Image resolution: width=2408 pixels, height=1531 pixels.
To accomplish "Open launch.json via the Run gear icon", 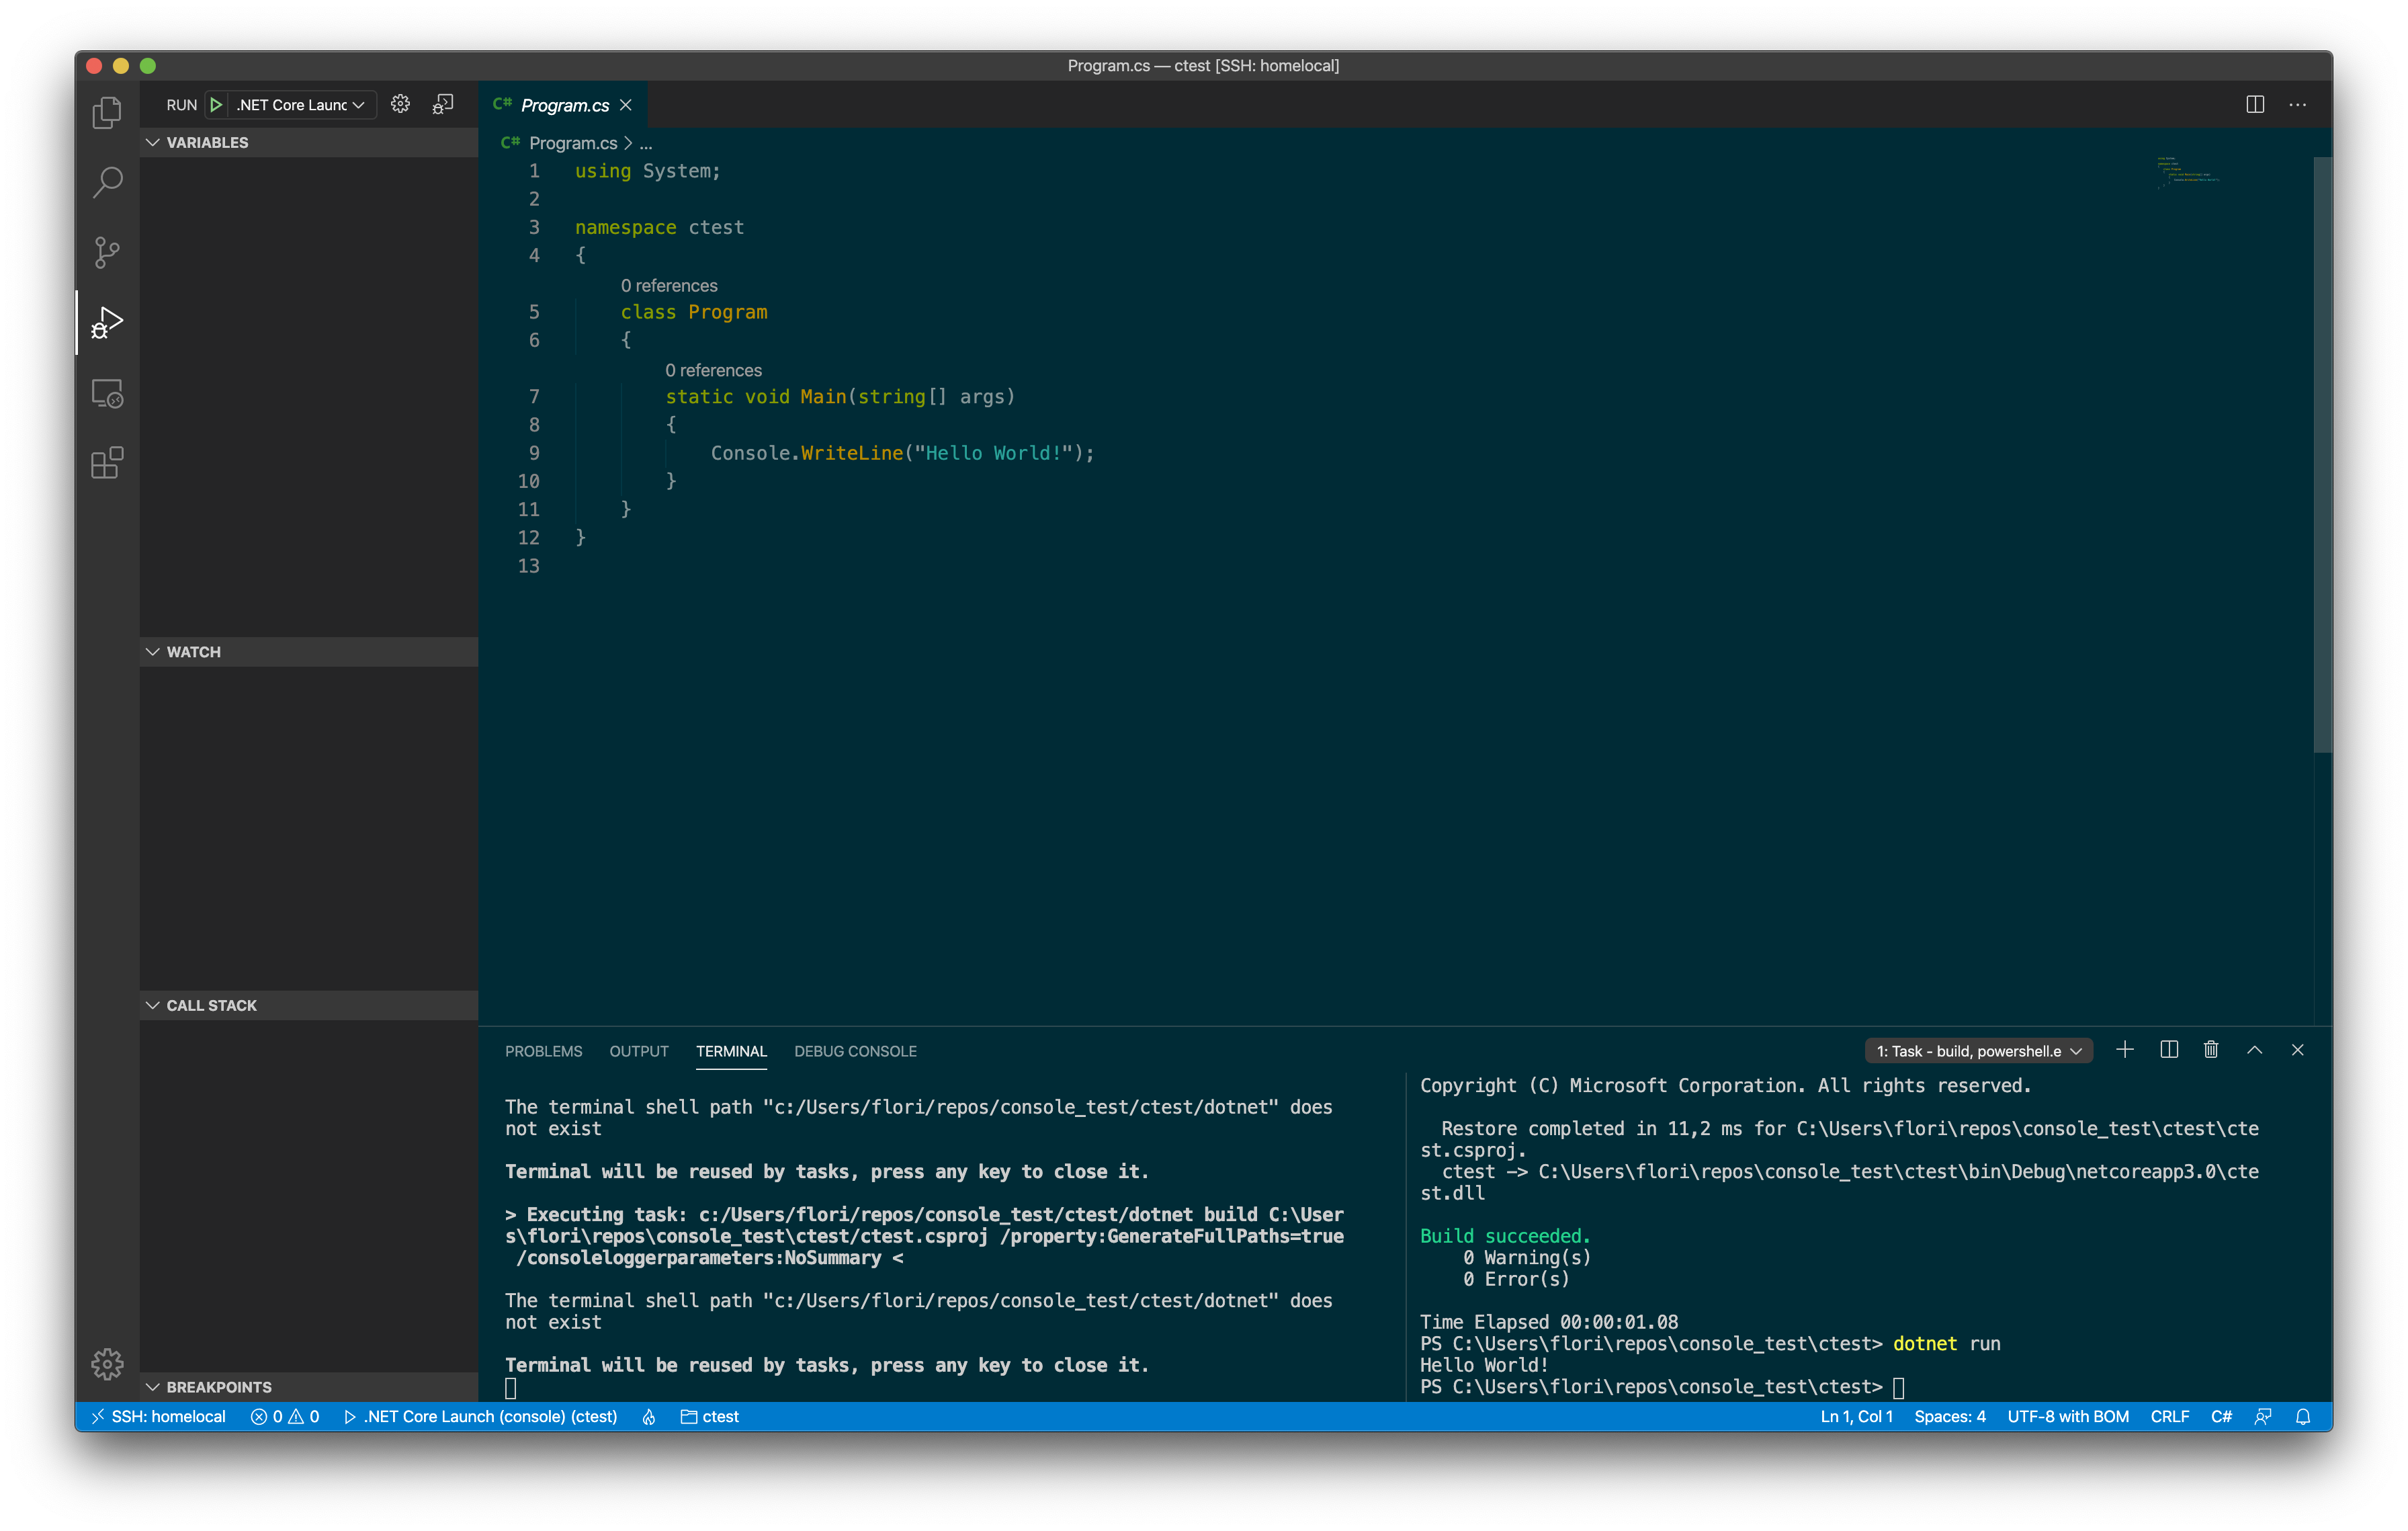I will coord(400,103).
